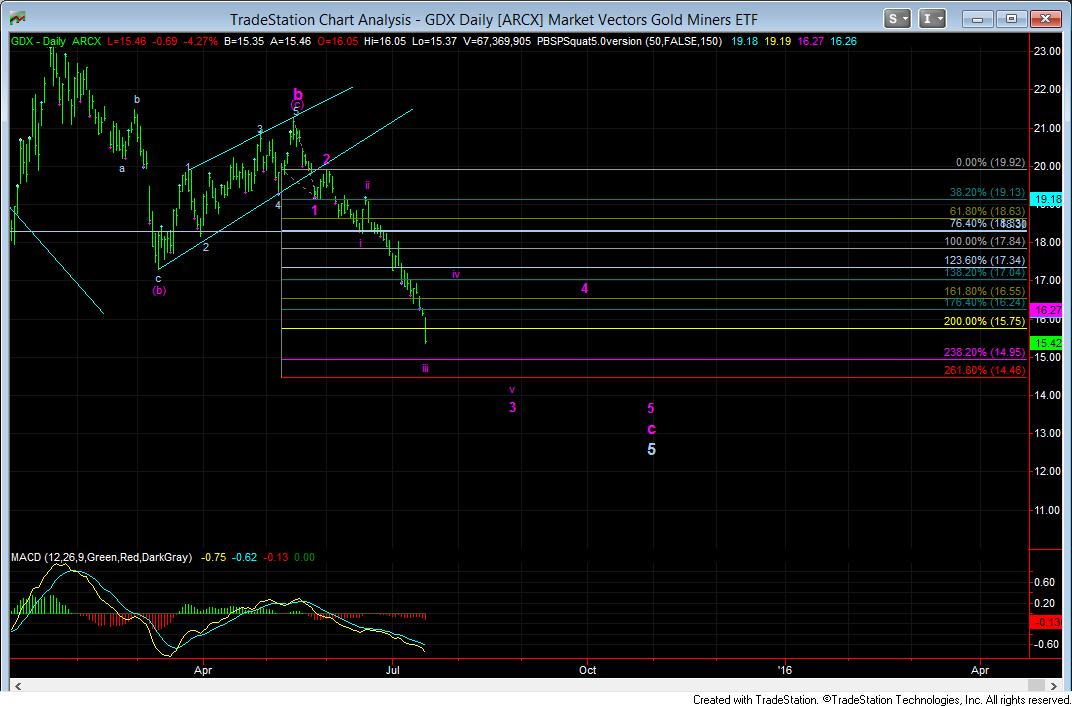Click the magenta 16.27 price marker on axis
1072x706 pixels.
pyautogui.click(x=1049, y=309)
